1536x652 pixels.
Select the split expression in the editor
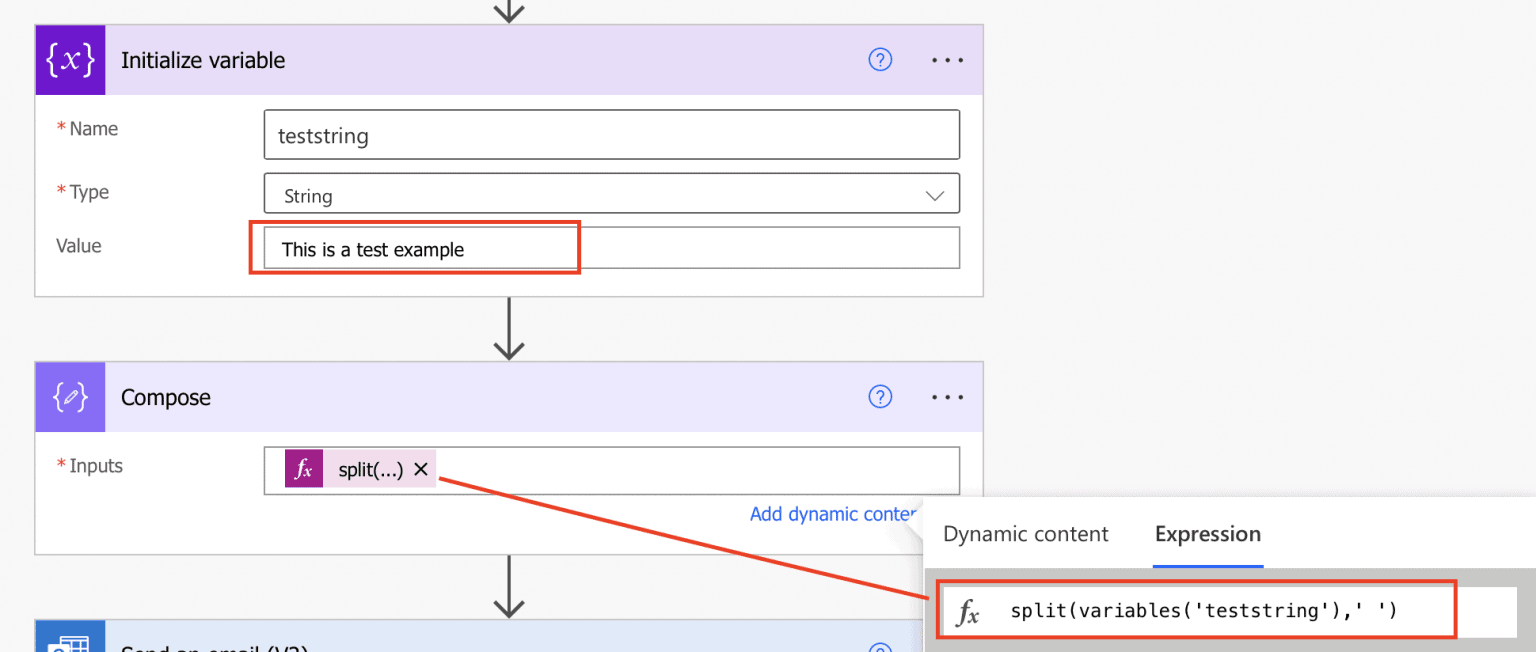1195,610
